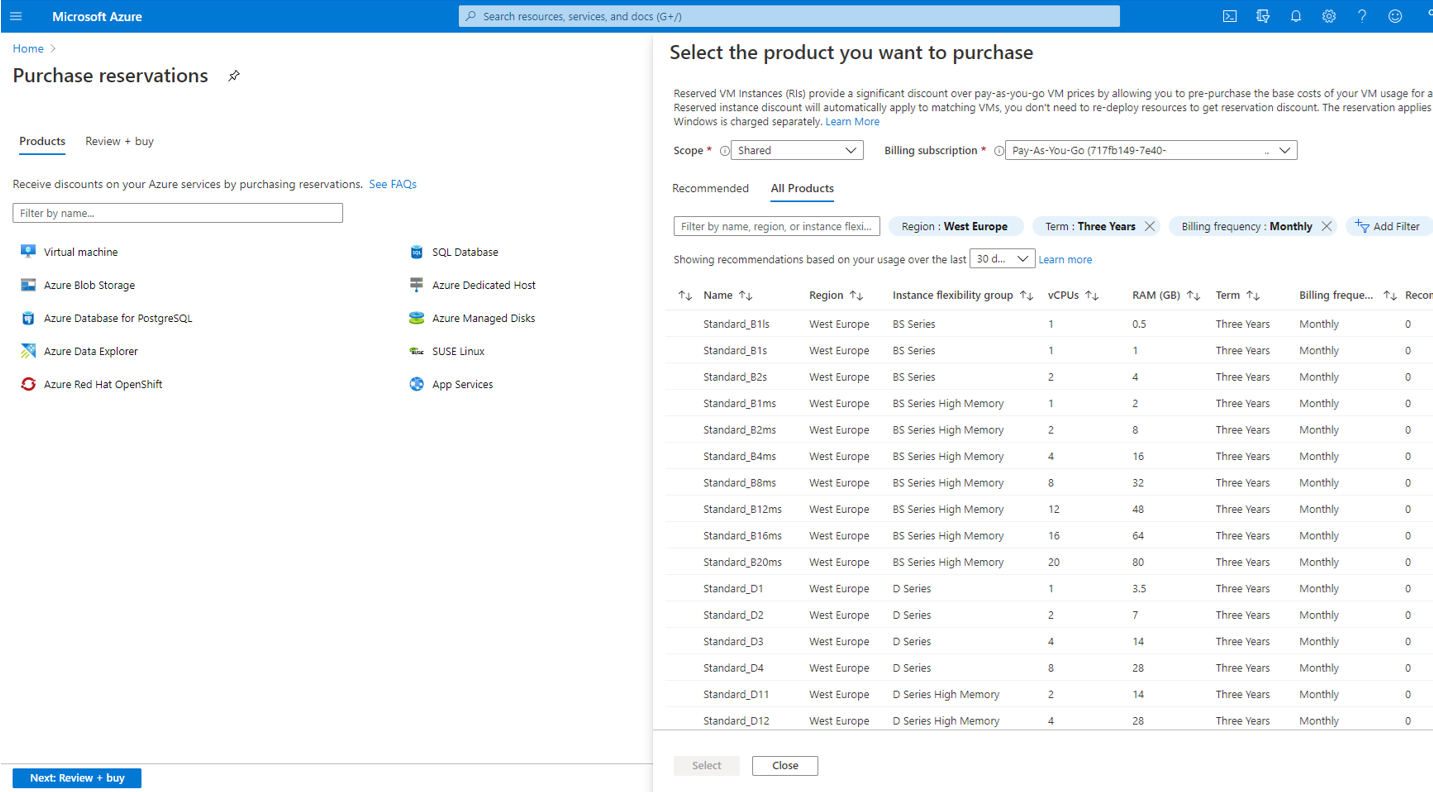Go to Home breadcrumb
This screenshot has width=1433, height=792.
(x=28, y=48)
